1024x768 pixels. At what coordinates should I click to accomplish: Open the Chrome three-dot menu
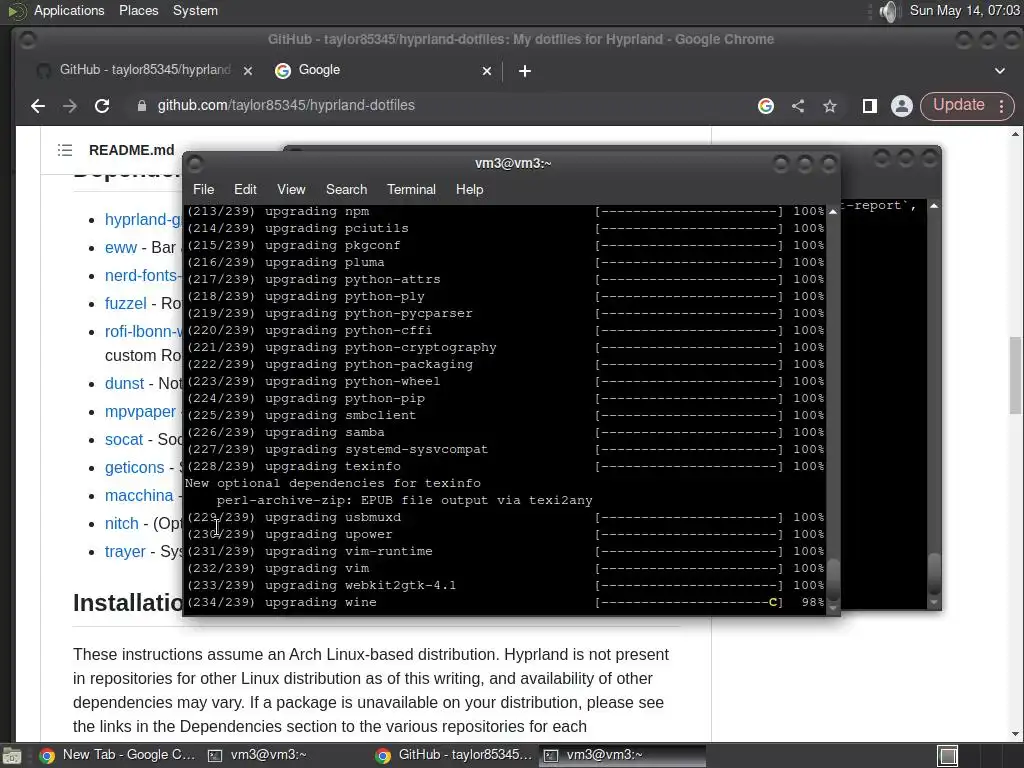click(1002, 106)
